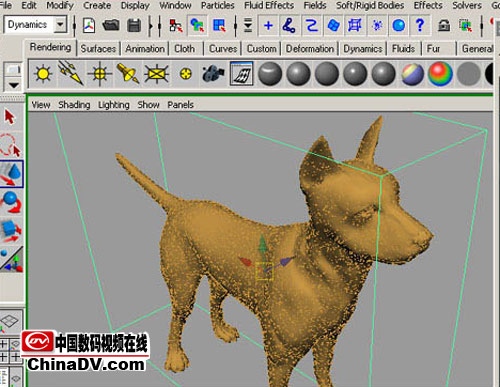Switch to the Surfaces shelf tab
This screenshot has width=500, height=387.
coord(98,49)
